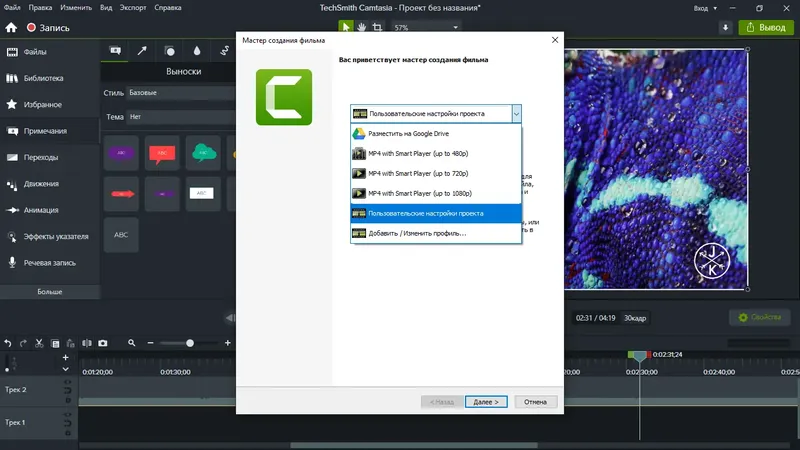Select the pointer edit tool

(345, 27)
